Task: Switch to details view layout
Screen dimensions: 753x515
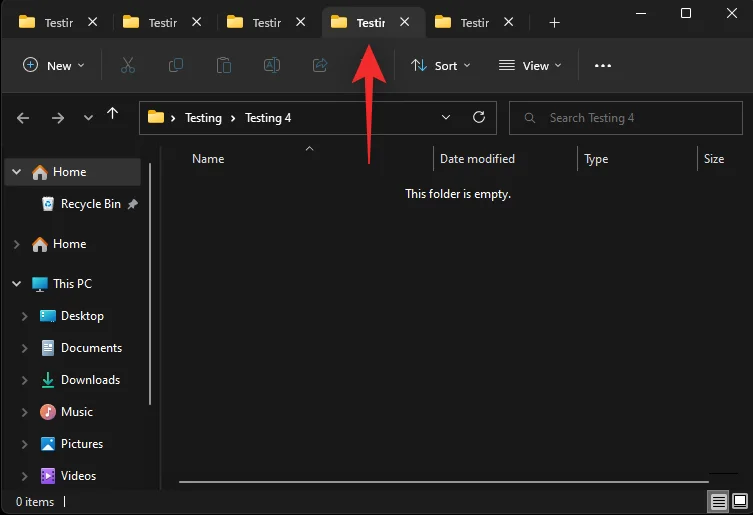Action: click(718, 500)
